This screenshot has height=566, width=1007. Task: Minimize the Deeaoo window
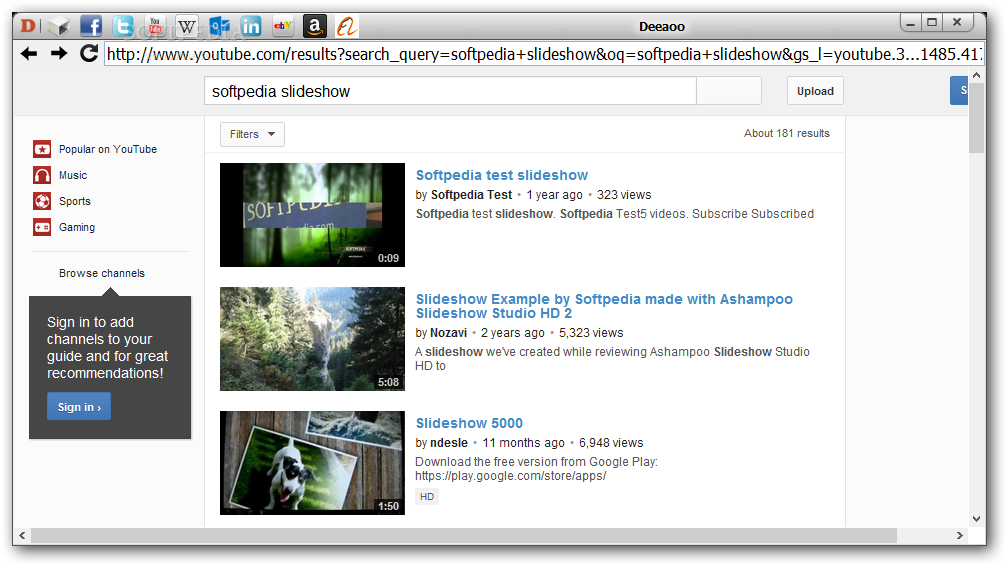(911, 23)
